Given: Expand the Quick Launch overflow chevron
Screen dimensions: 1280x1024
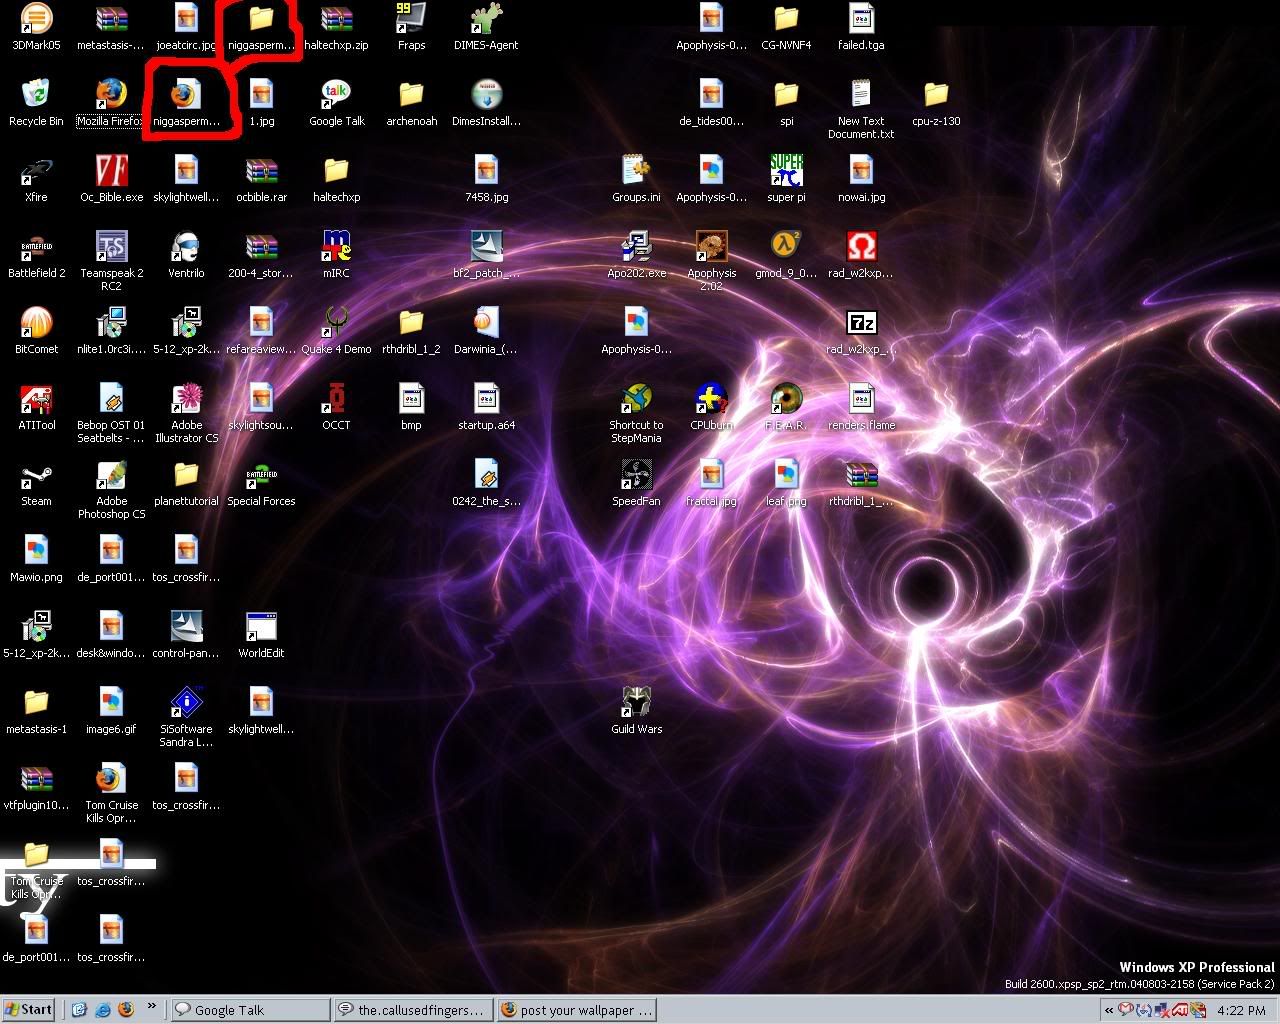Looking at the screenshot, I should (152, 1006).
